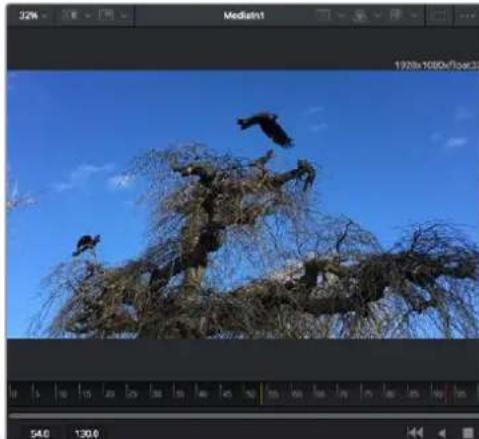Expand the split view options arrow

[x=88, y=16]
